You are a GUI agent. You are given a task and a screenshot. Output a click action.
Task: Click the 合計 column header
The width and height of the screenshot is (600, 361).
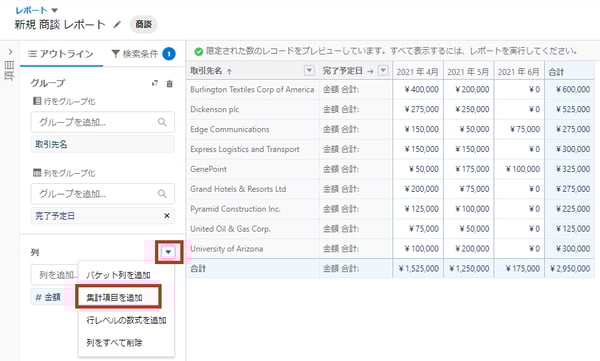569,72
